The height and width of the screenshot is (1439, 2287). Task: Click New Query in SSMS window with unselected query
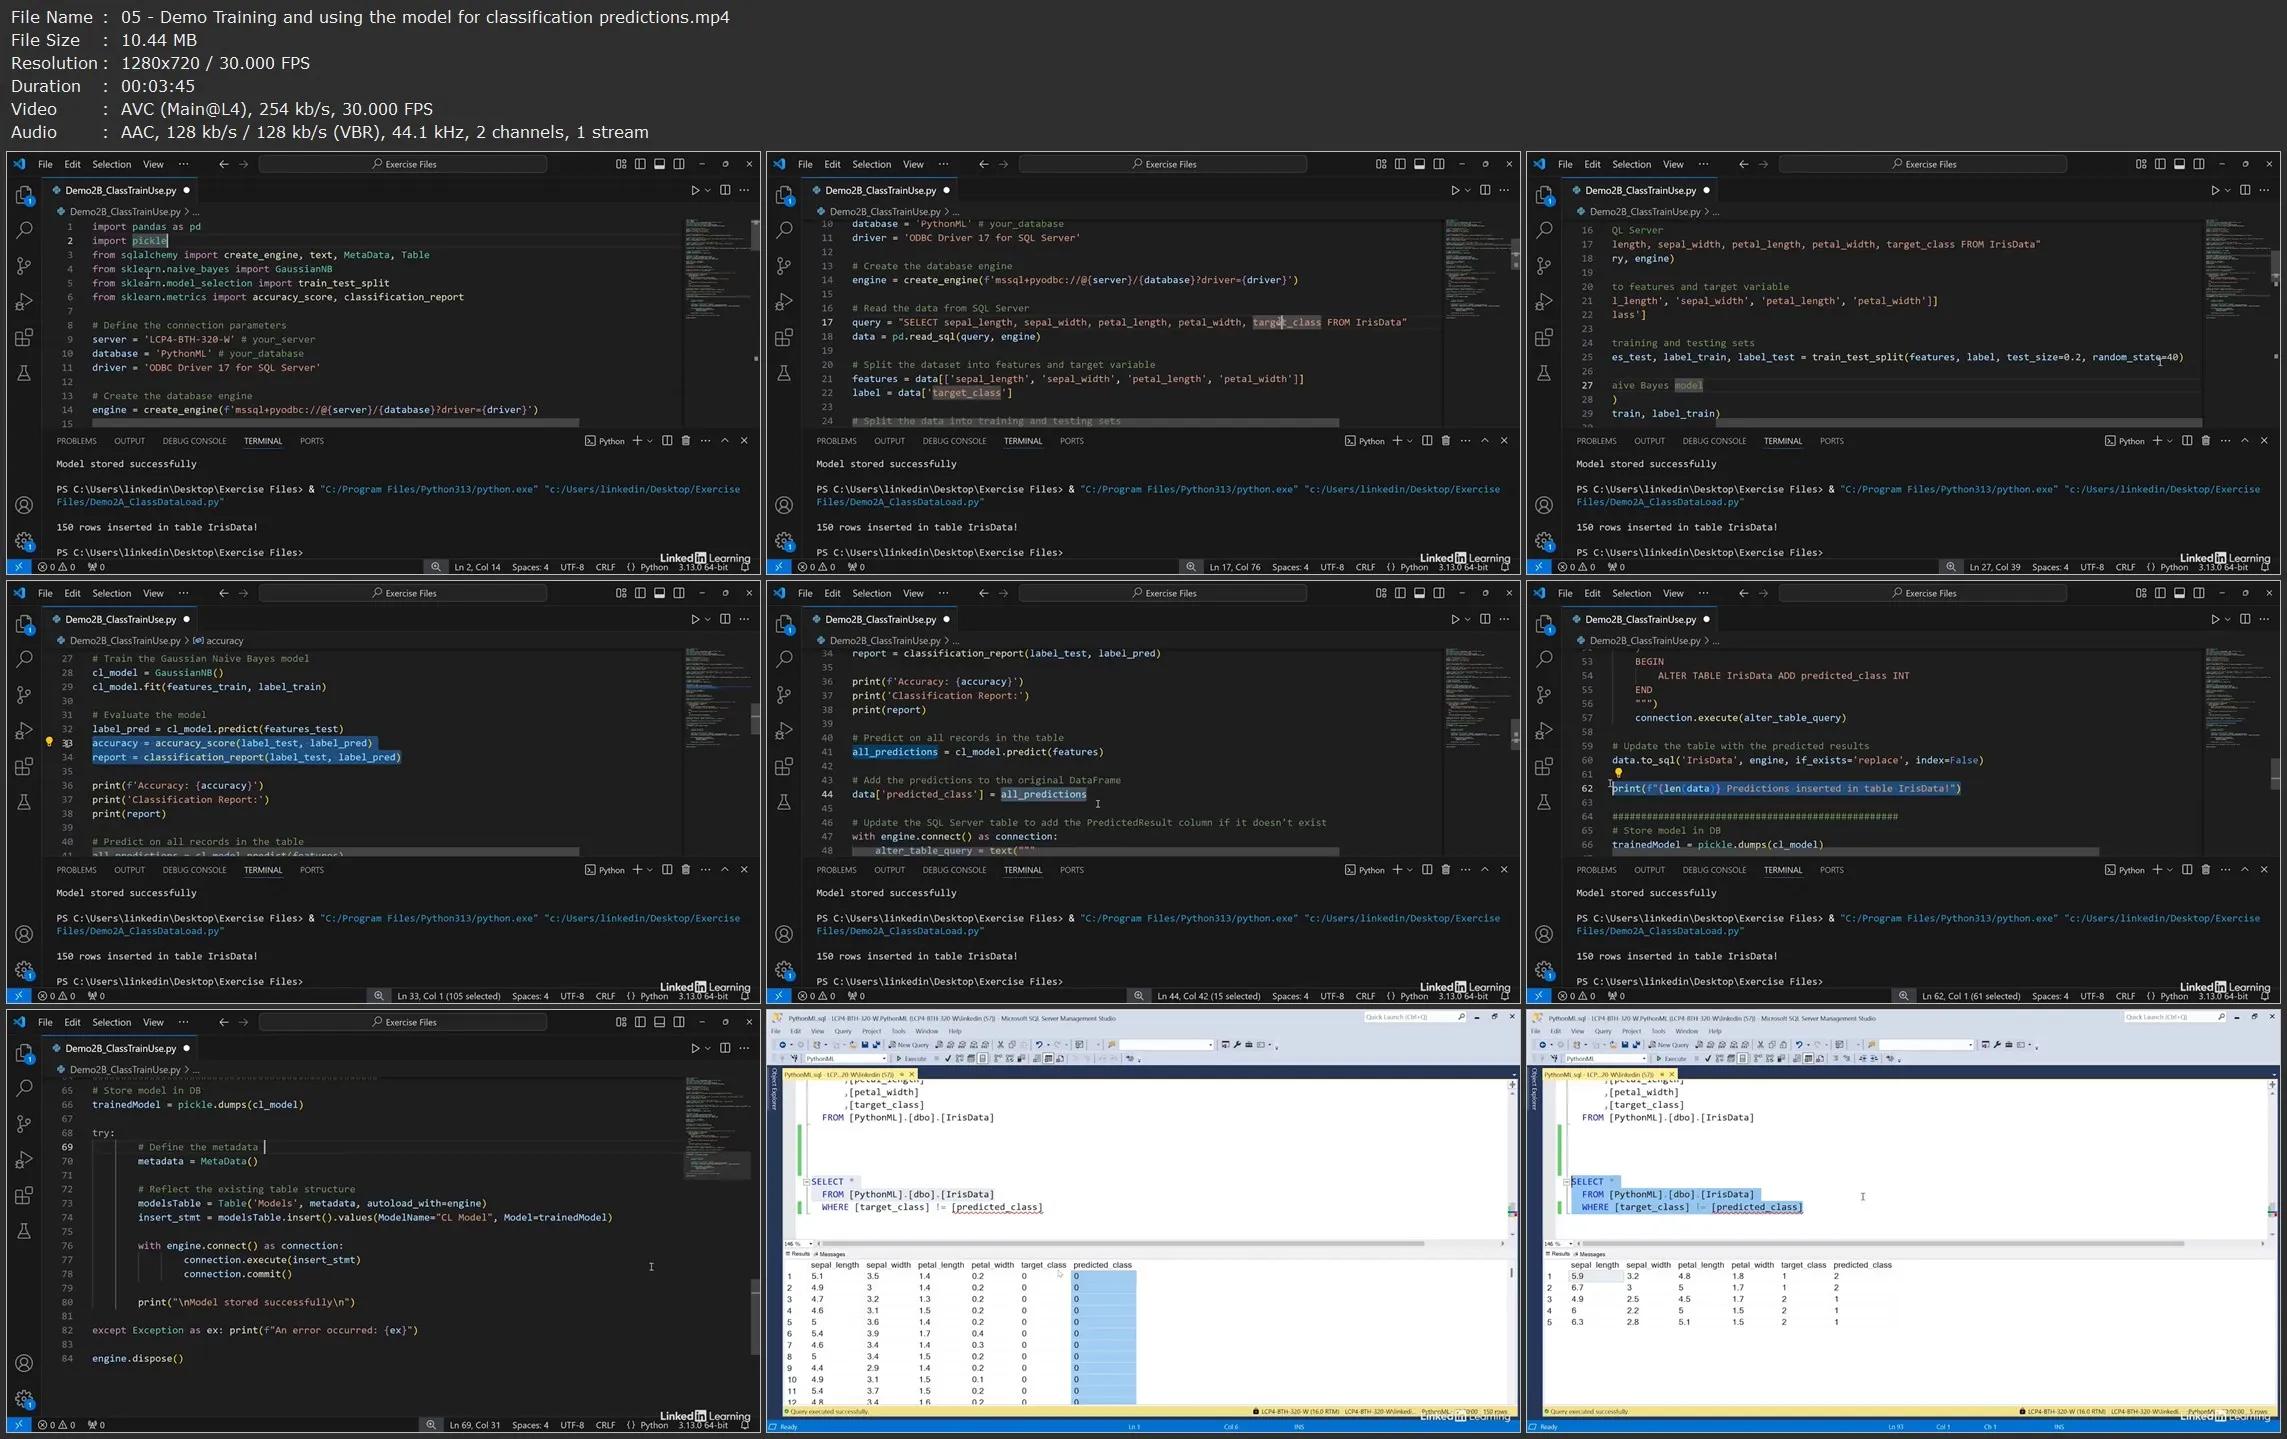tap(908, 1045)
